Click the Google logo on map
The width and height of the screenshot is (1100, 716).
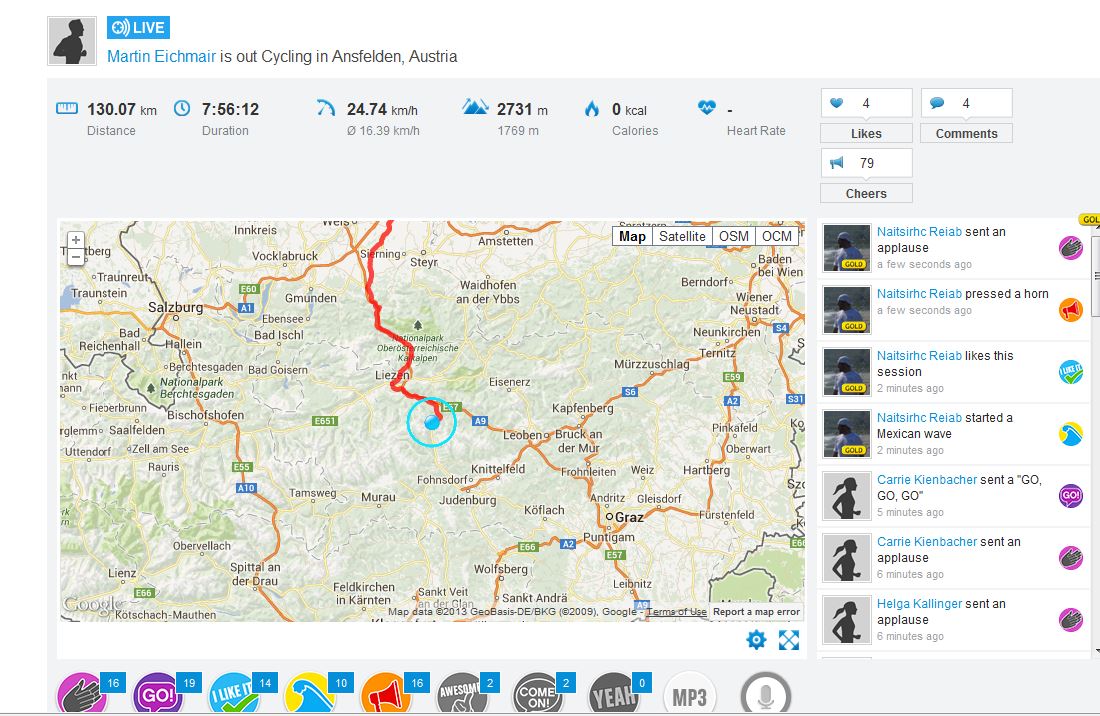tap(92, 604)
